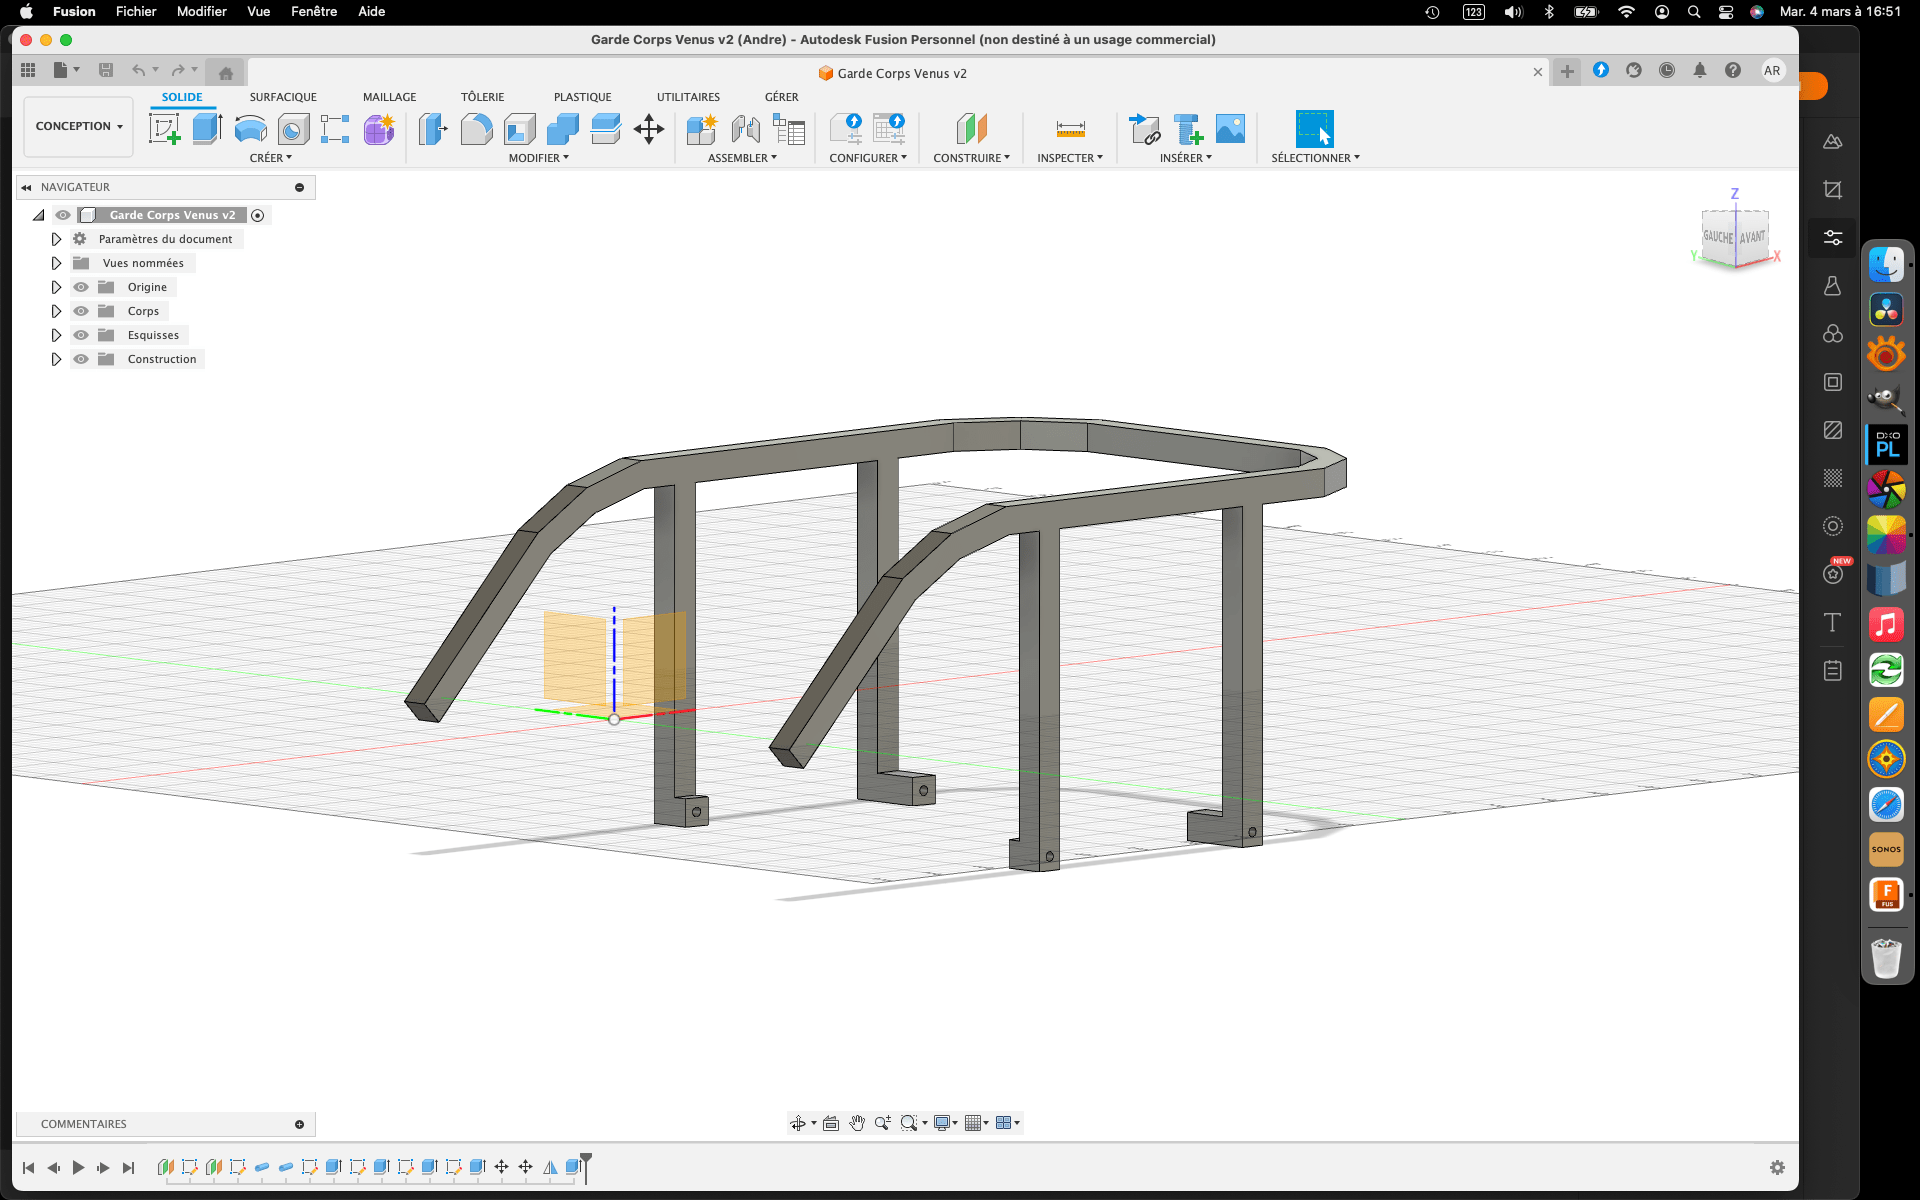This screenshot has width=1920, height=1200.
Task: Open the New Component icon
Action: [x=701, y=129]
